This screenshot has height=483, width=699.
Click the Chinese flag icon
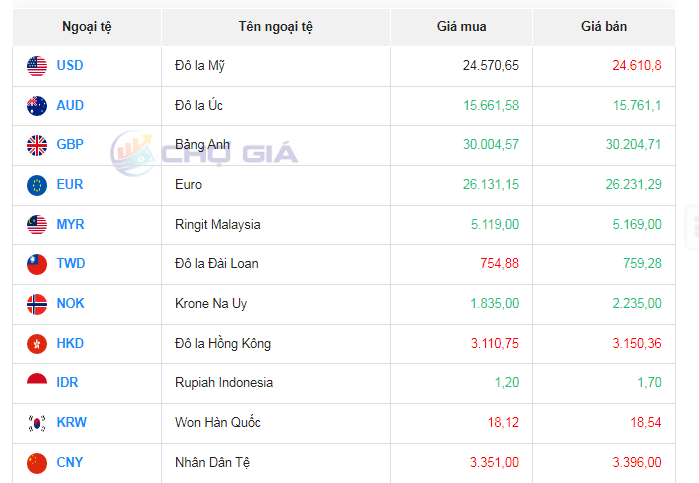click(37, 462)
